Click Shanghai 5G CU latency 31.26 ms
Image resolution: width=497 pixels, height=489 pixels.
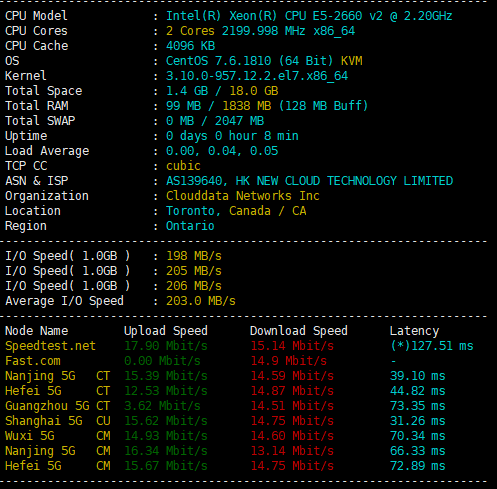coord(417,421)
